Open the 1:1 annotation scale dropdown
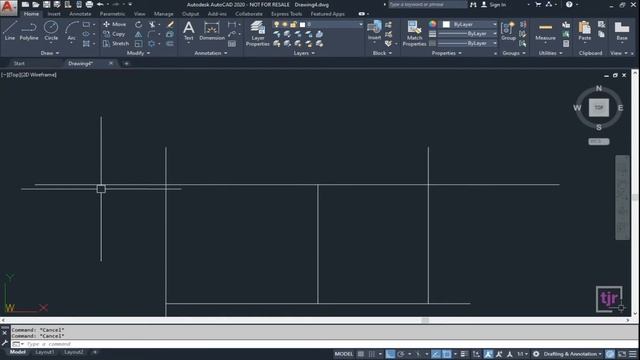This screenshot has width=640, height=360. click(523, 354)
